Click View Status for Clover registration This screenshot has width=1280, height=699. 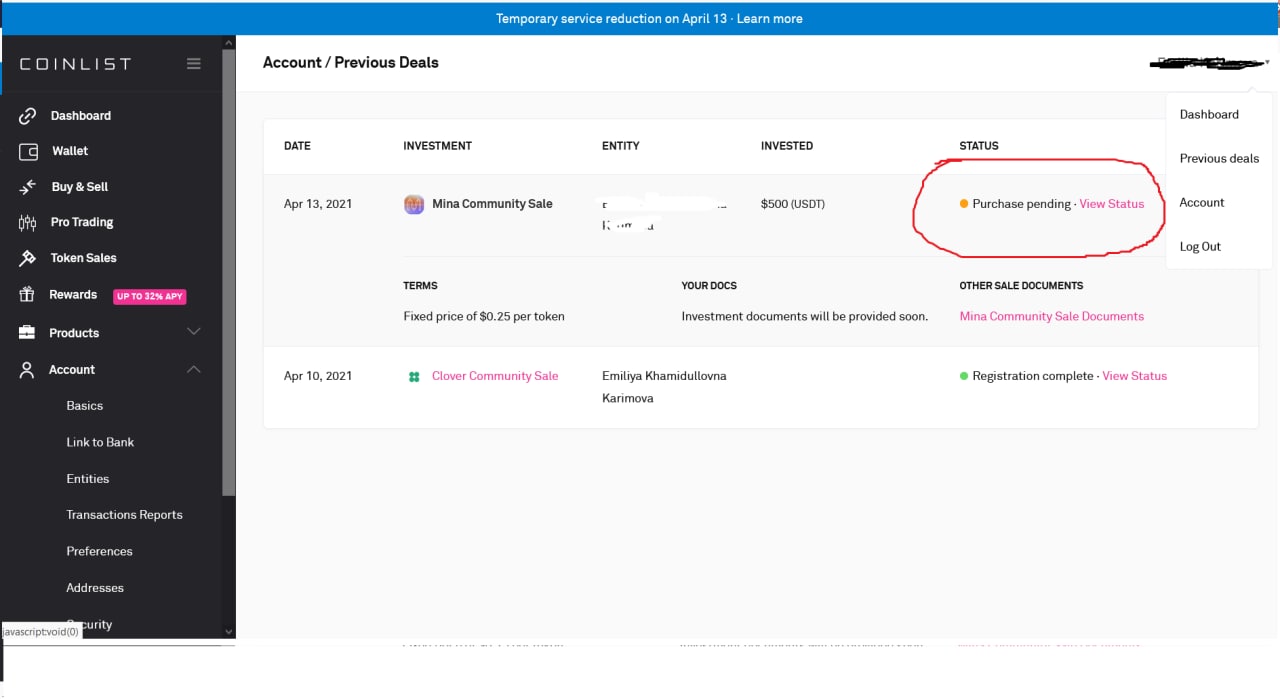(1135, 376)
